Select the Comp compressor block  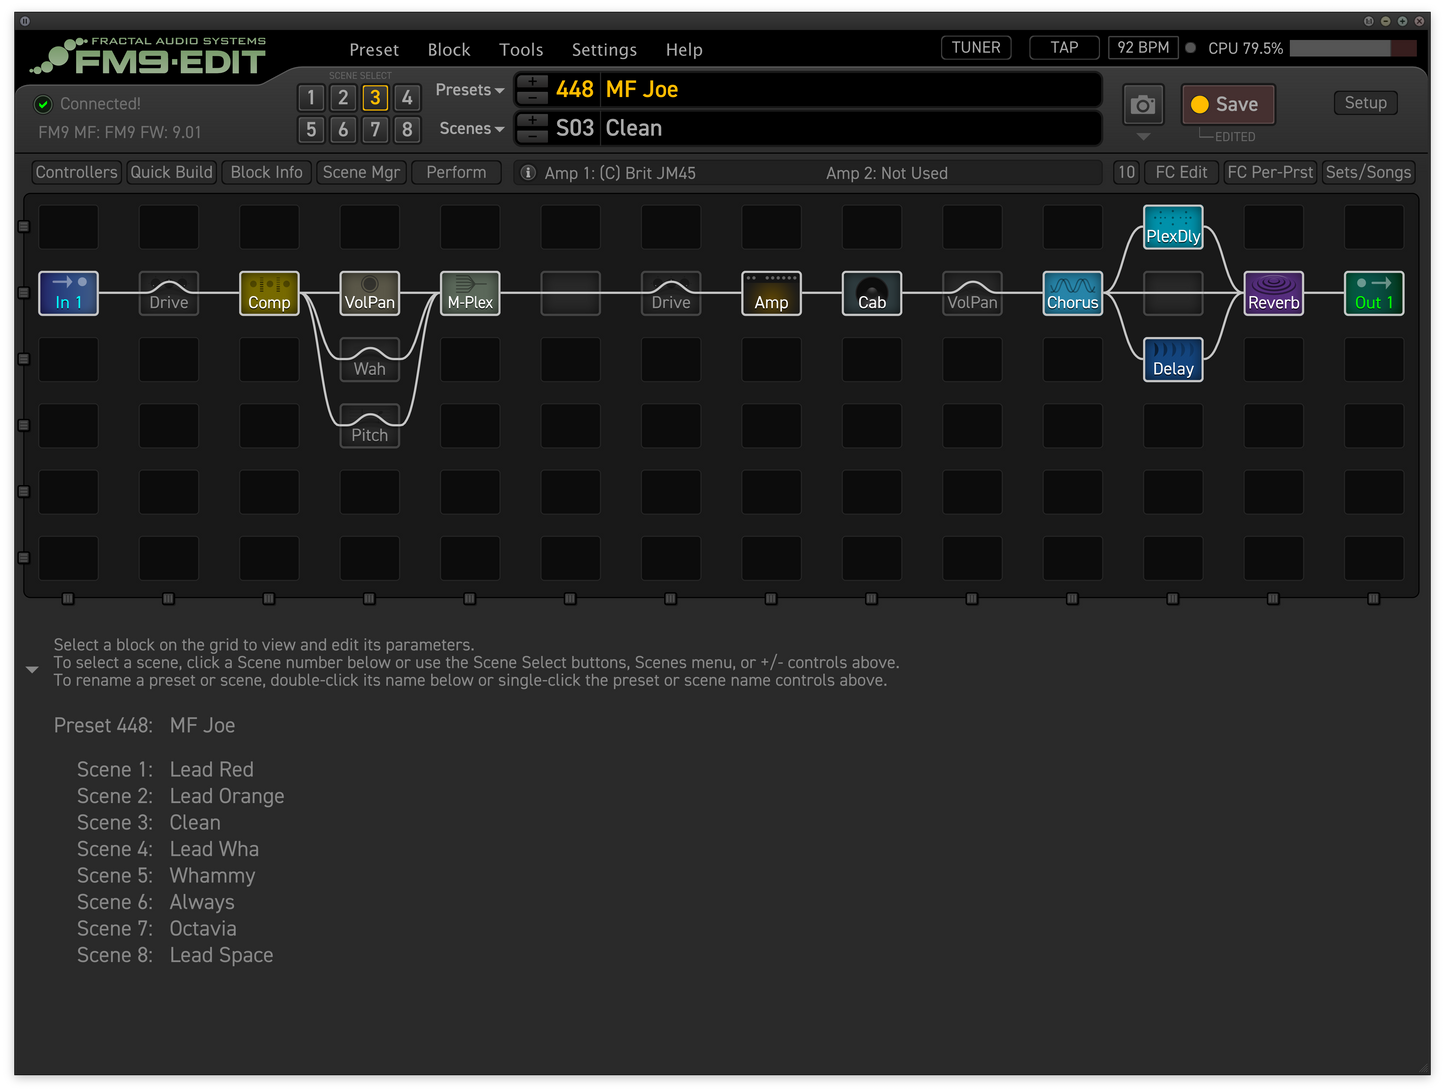coord(269,293)
